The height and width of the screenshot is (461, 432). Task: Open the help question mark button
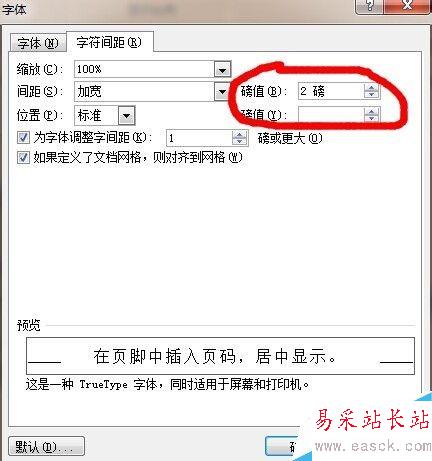pos(369,6)
